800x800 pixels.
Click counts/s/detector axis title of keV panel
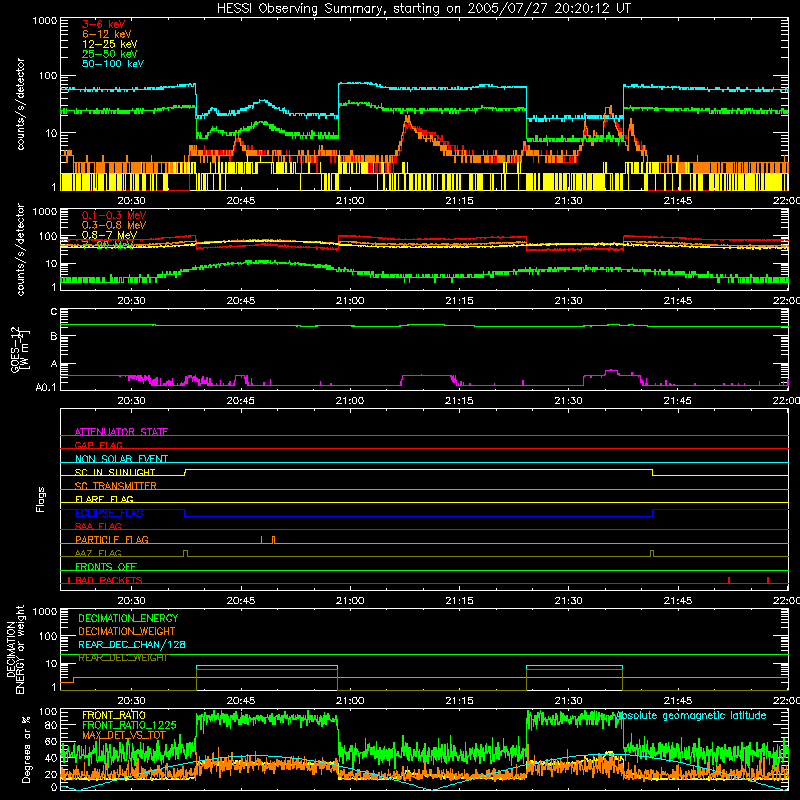(x=20, y=104)
